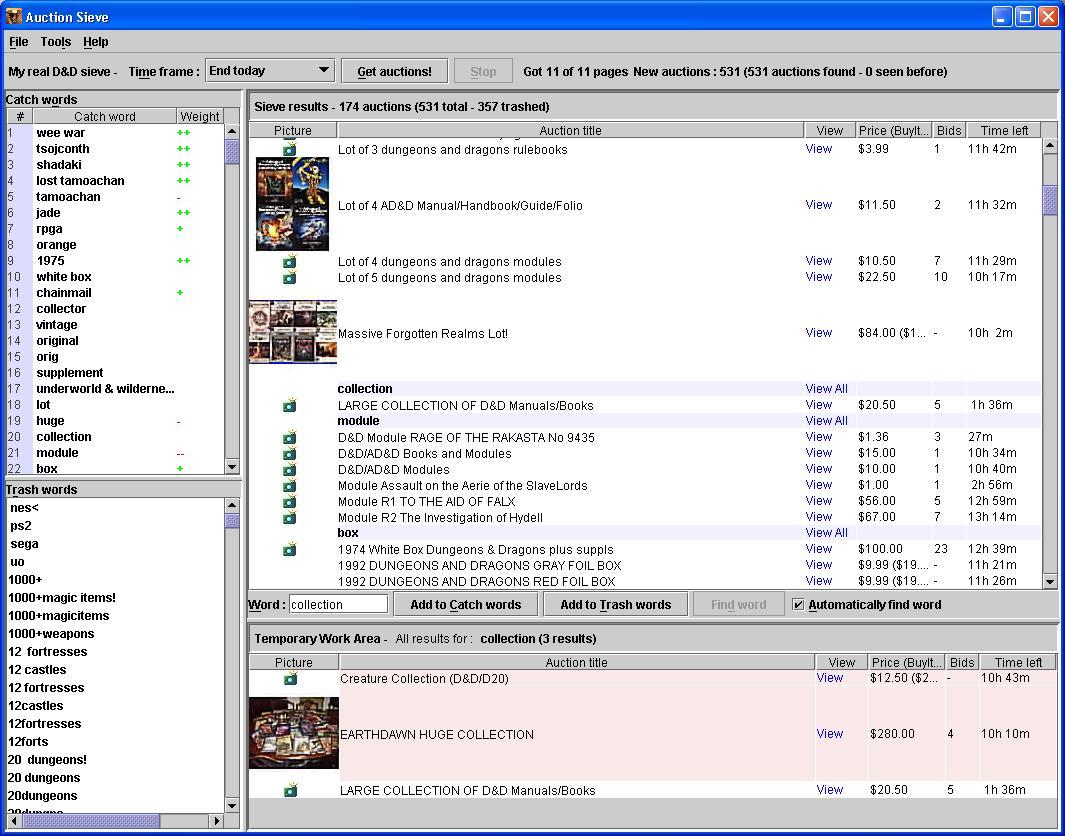
Task: Click Catch words scrollbar up arrow
Action: click(232, 131)
